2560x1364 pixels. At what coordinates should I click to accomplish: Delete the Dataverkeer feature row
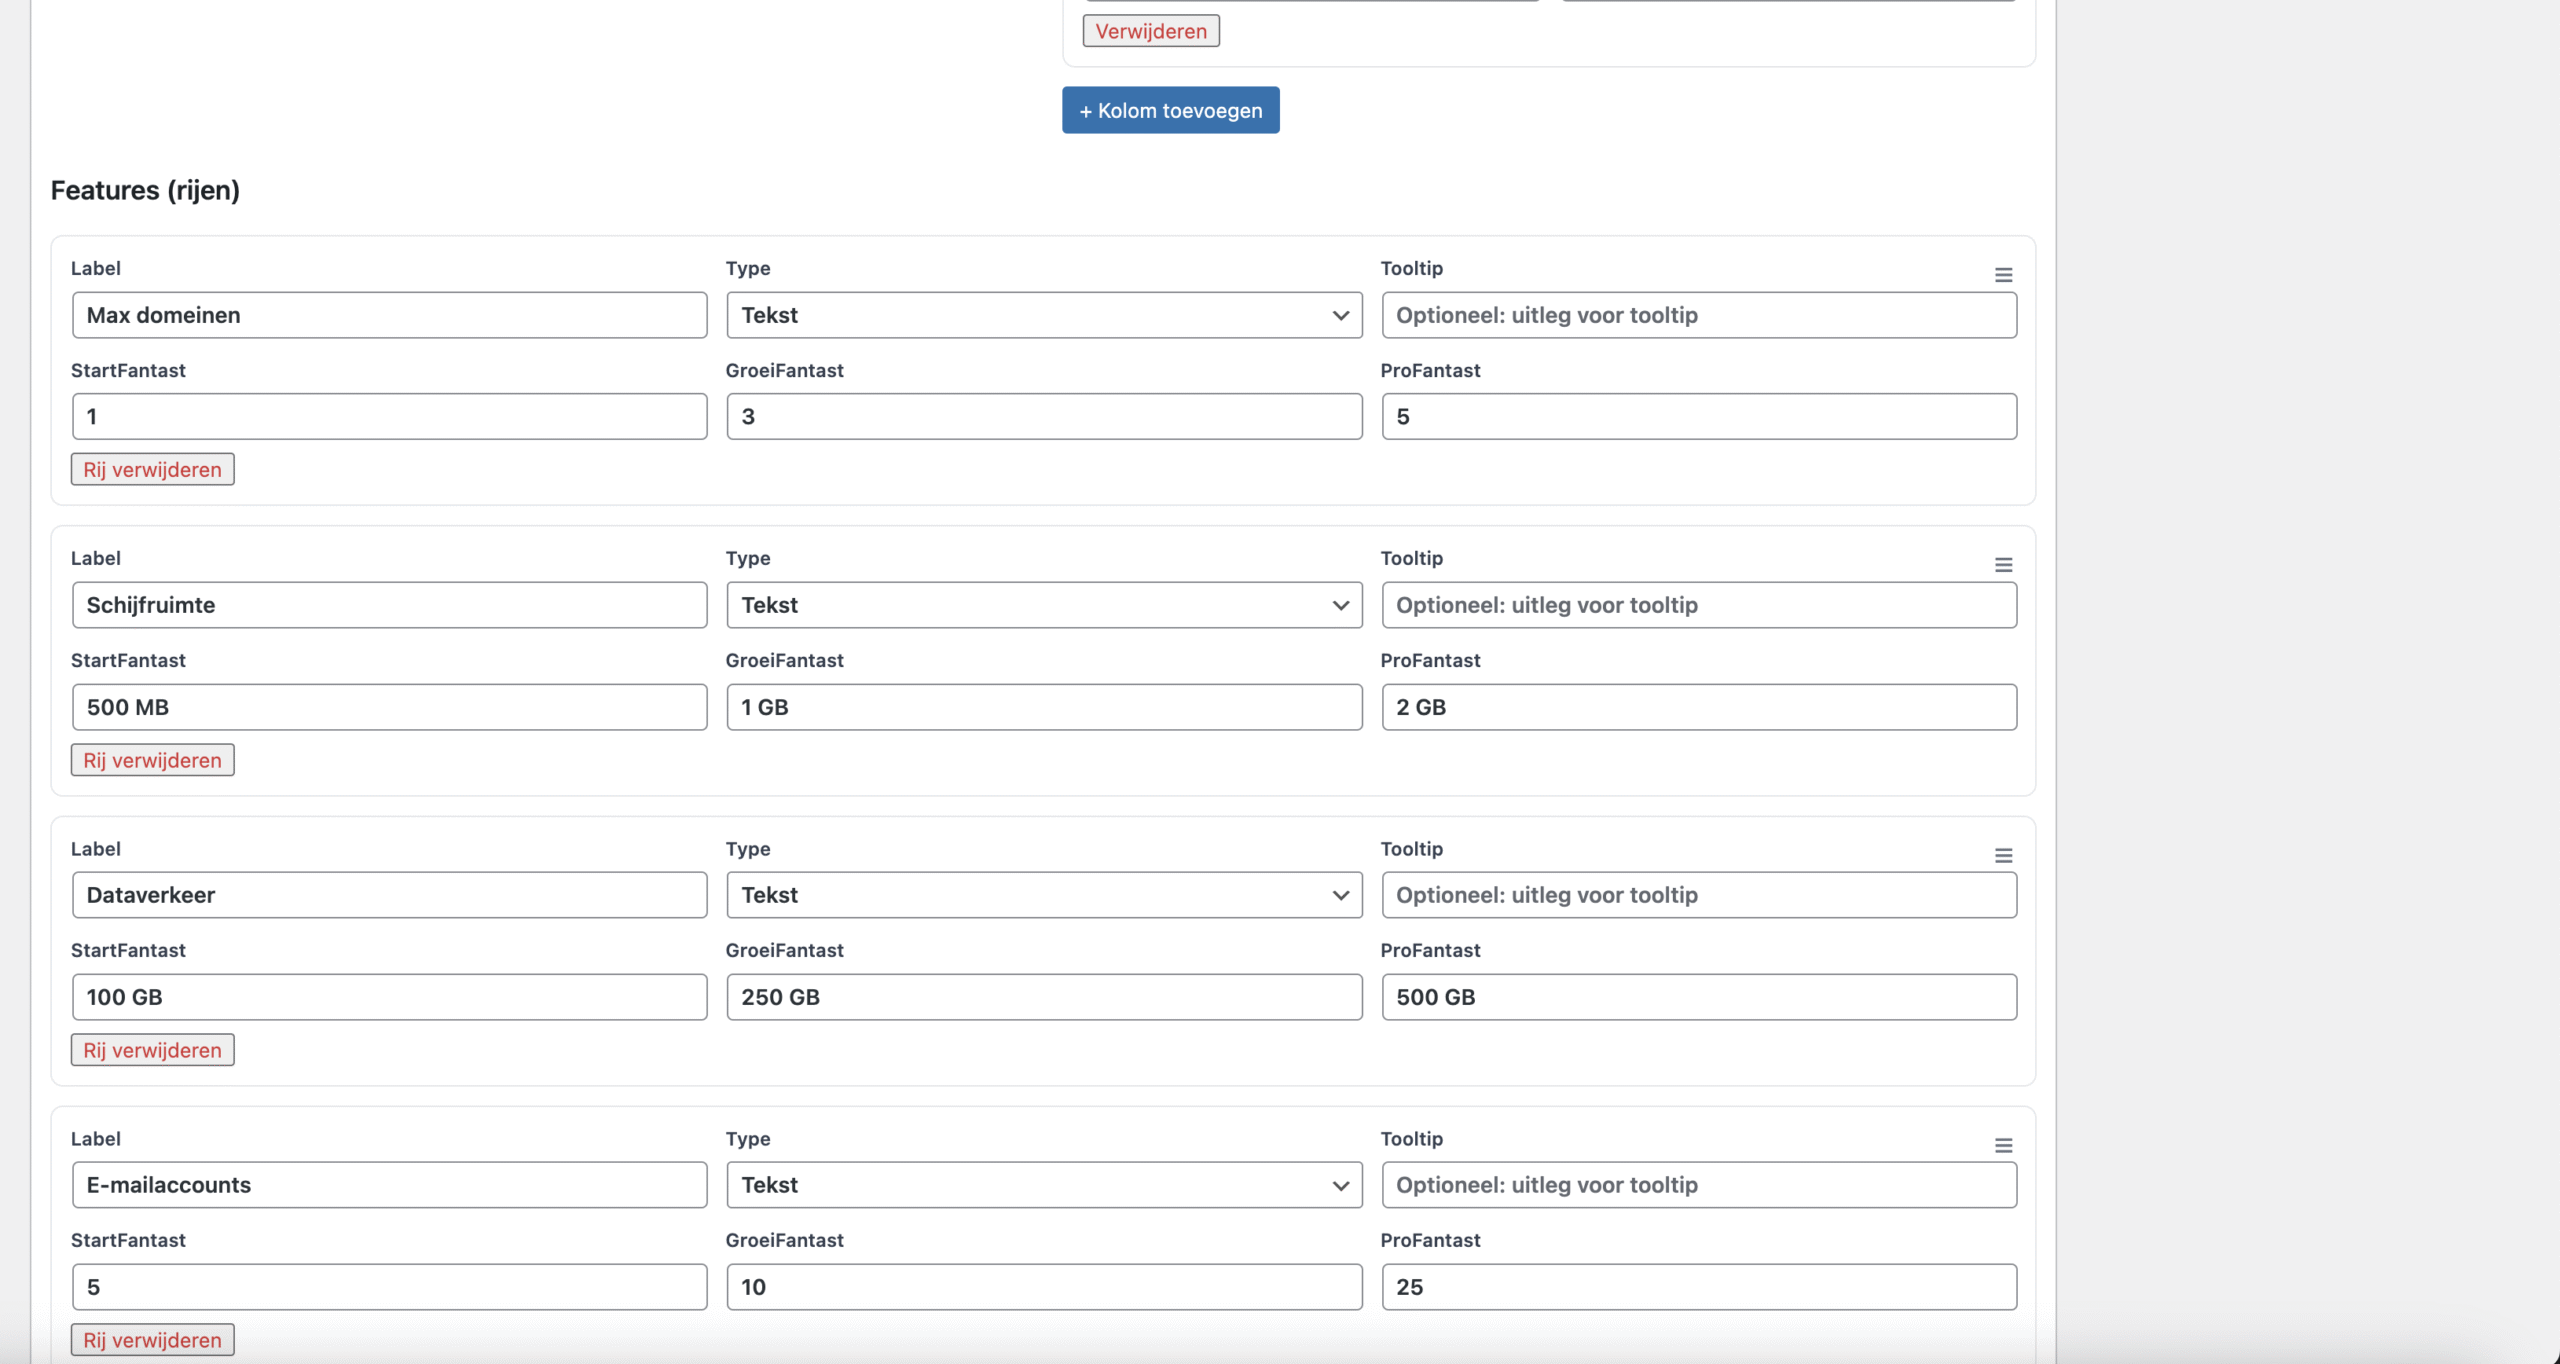152,1050
